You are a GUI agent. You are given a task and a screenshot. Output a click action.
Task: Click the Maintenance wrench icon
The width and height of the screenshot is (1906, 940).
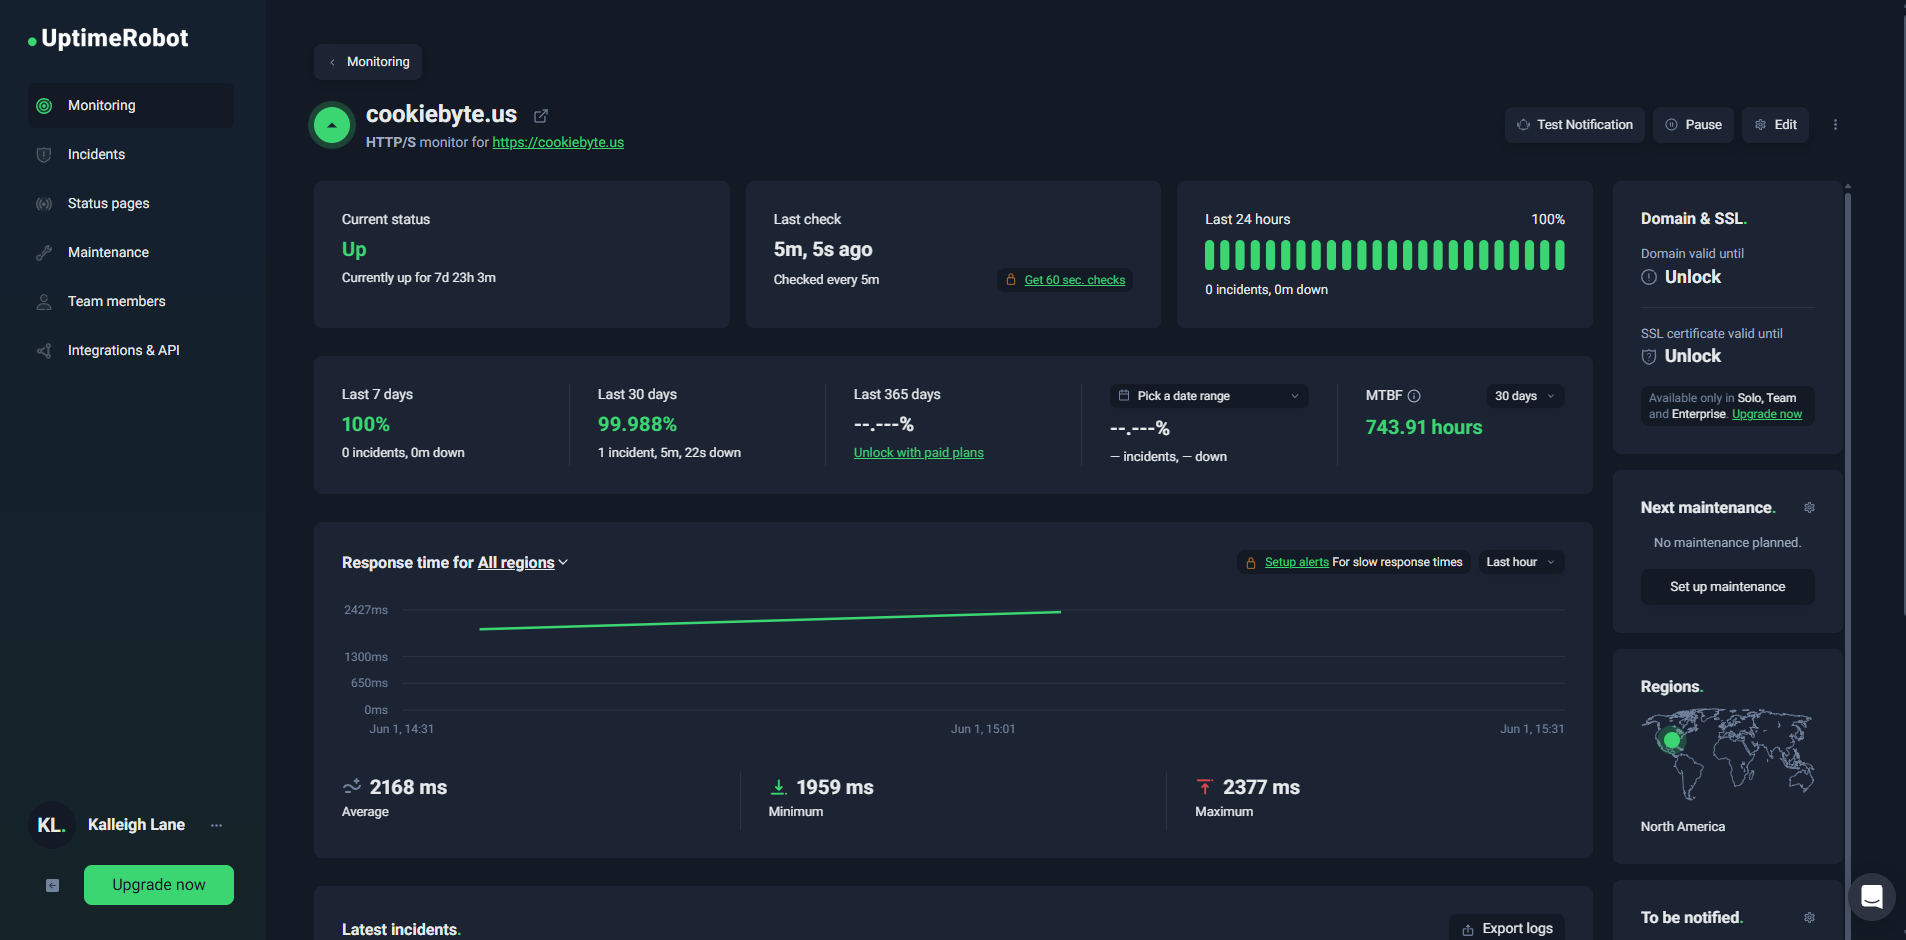point(44,253)
